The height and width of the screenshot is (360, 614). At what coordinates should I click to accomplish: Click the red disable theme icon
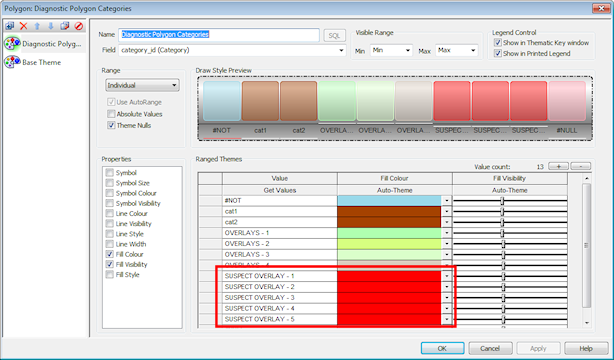[x=79, y=26]
